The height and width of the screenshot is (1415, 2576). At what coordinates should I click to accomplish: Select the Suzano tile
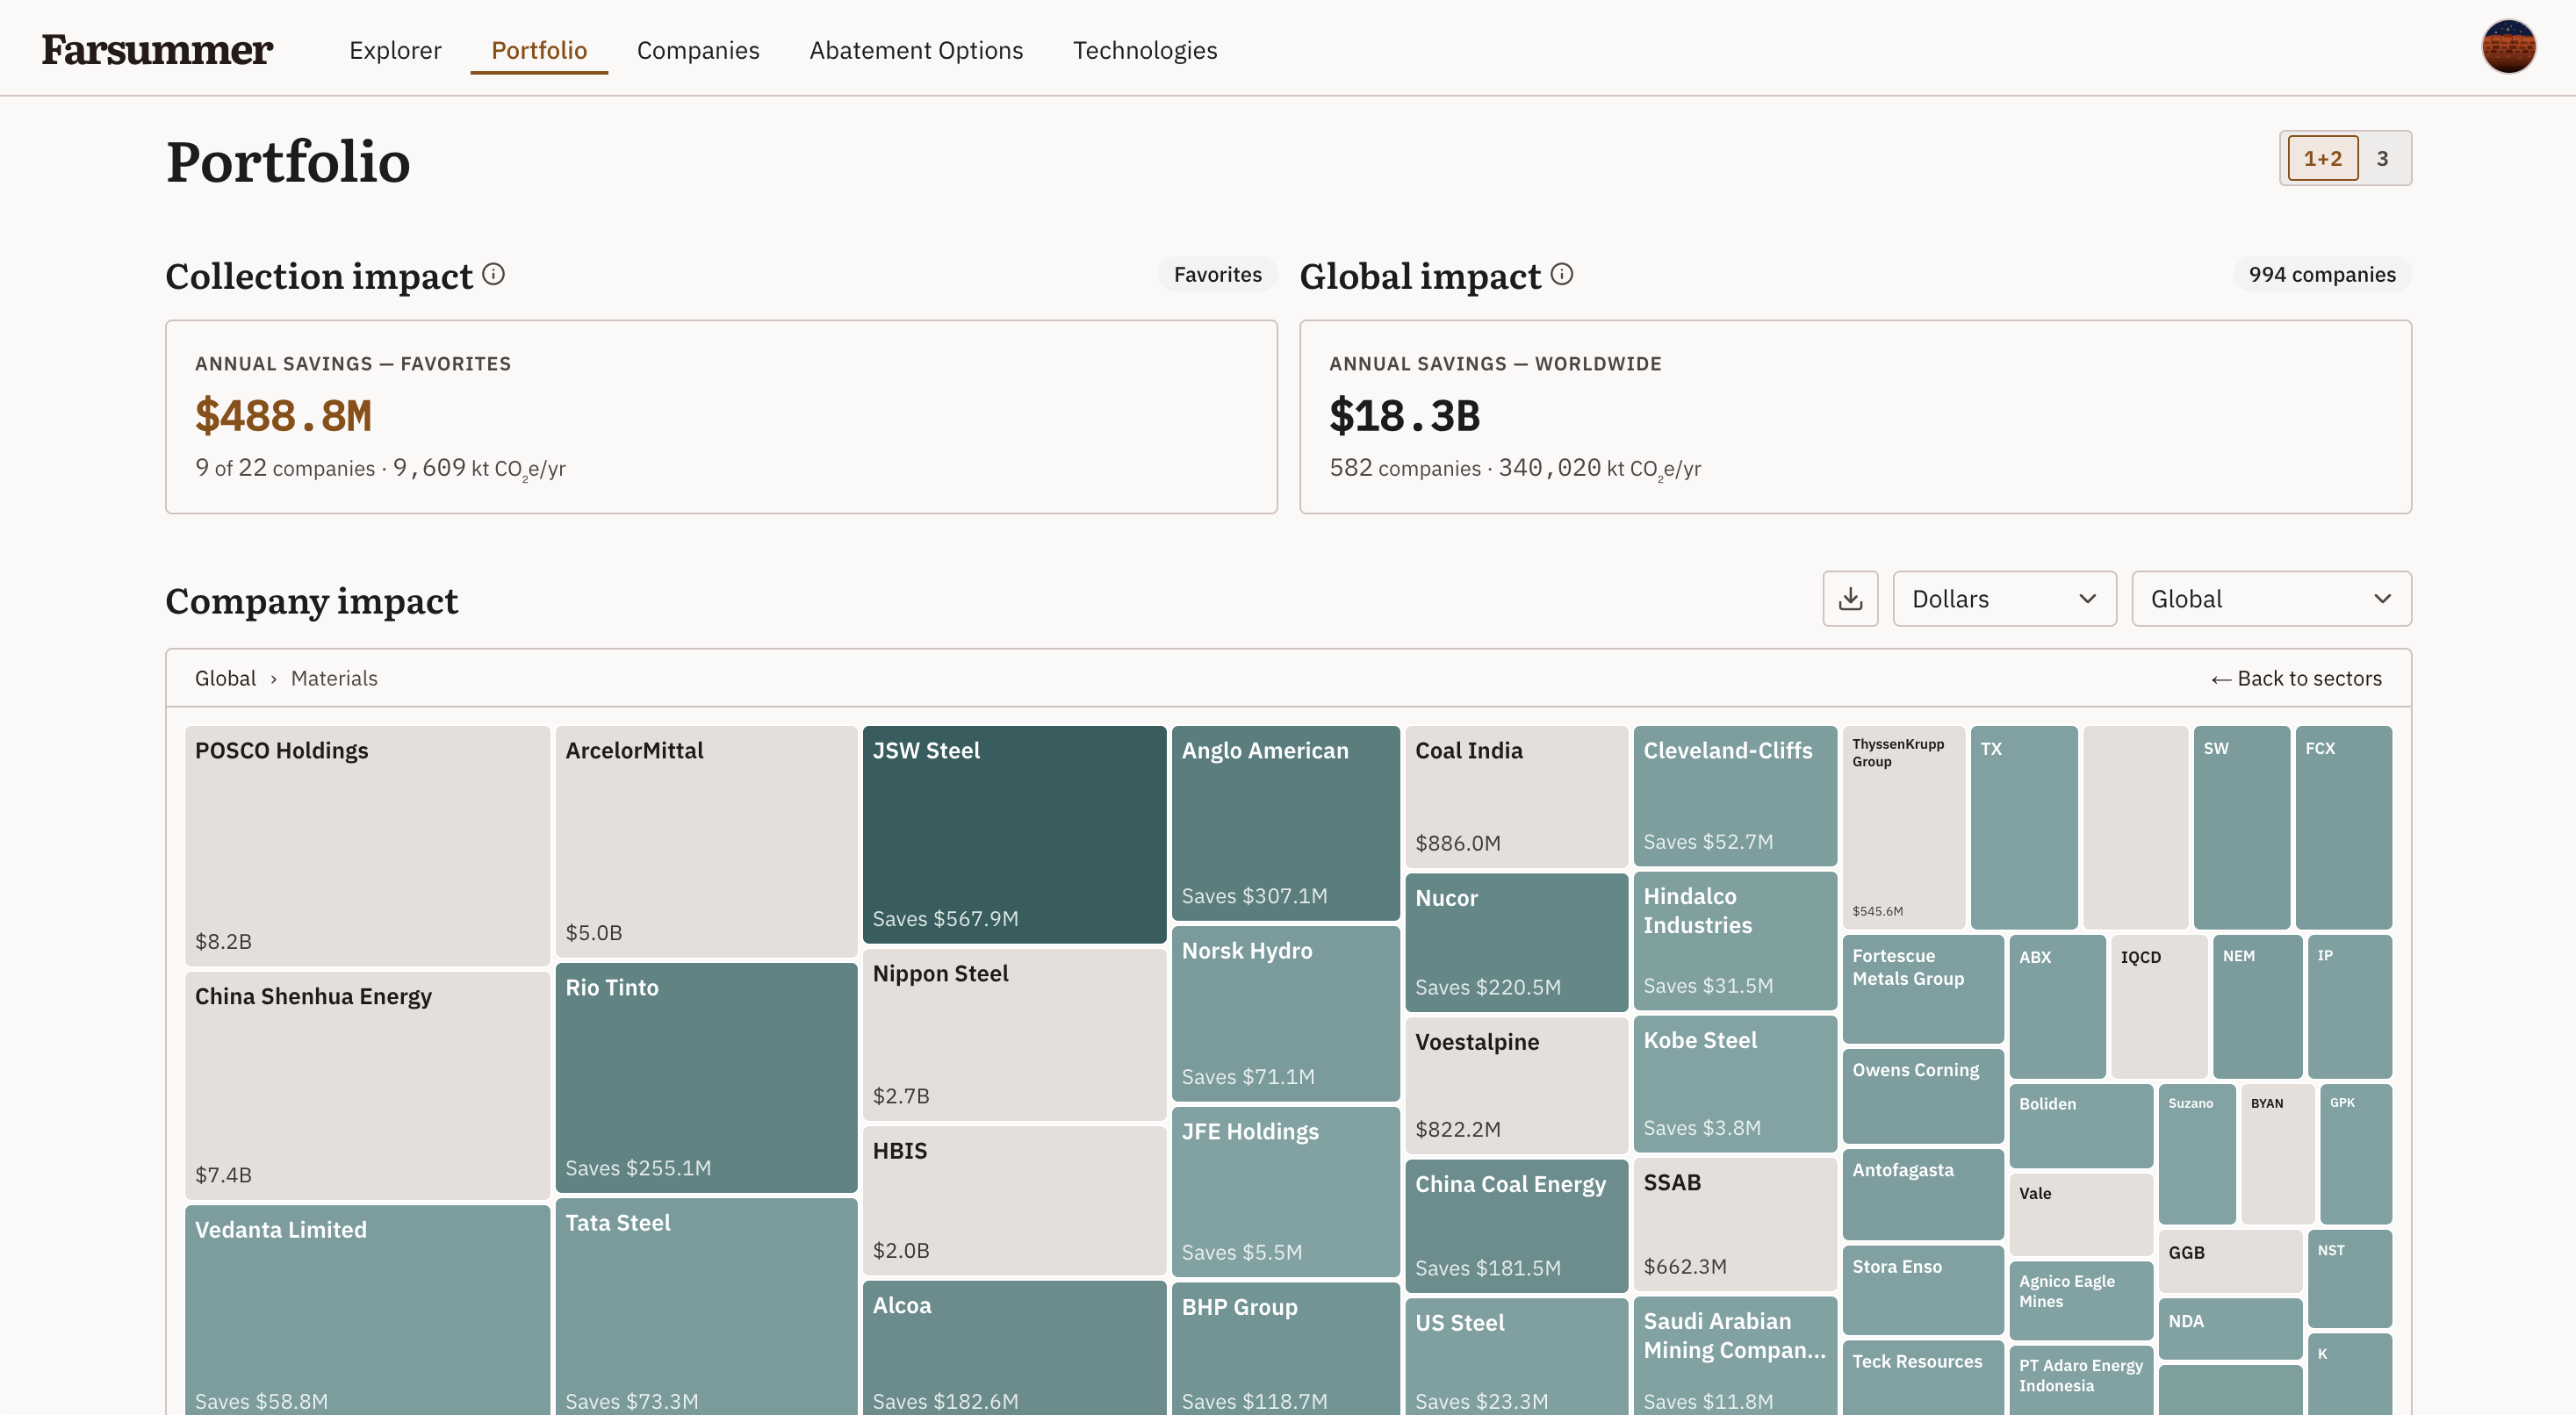point(2196,1154)
